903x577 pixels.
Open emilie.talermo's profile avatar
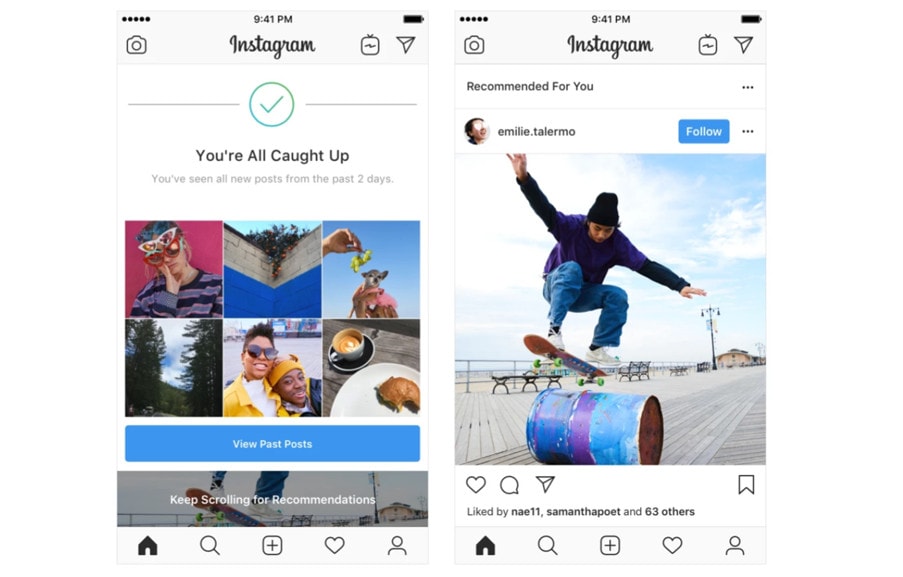(x=477, y=131)
